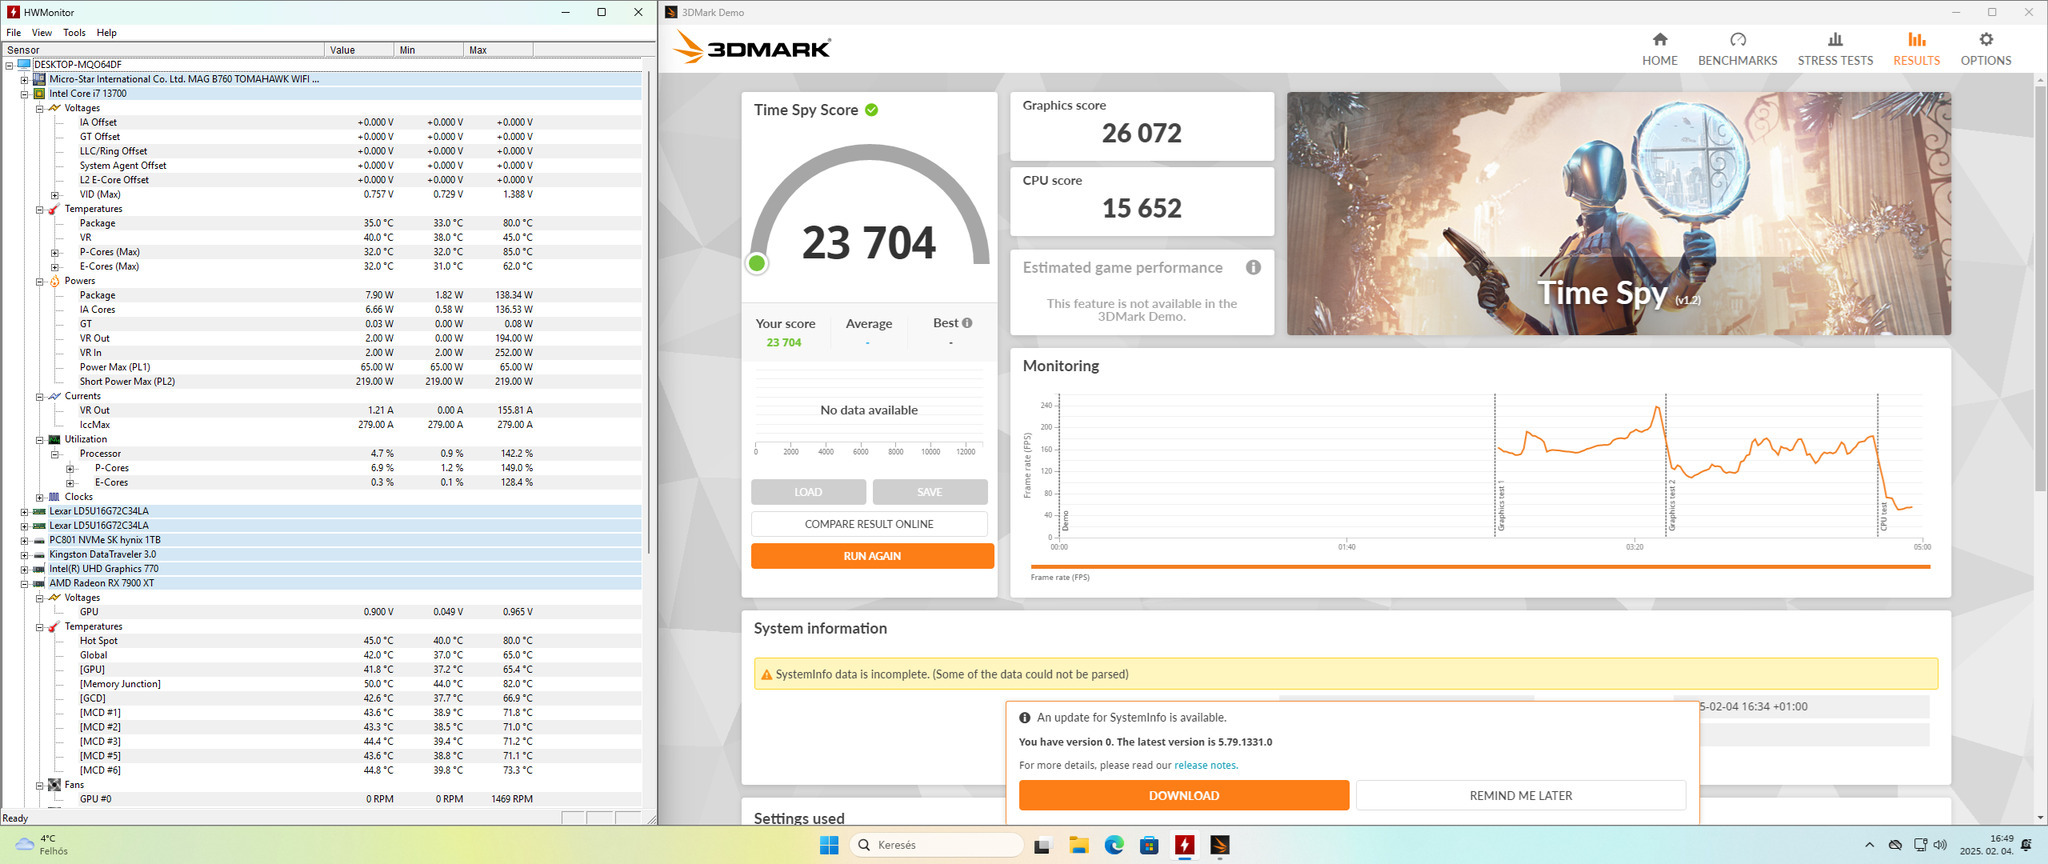Collapse the AMD Radeon RX 7900 XT node
This screenshot has height=864, width=2048.
coord(24,583)
